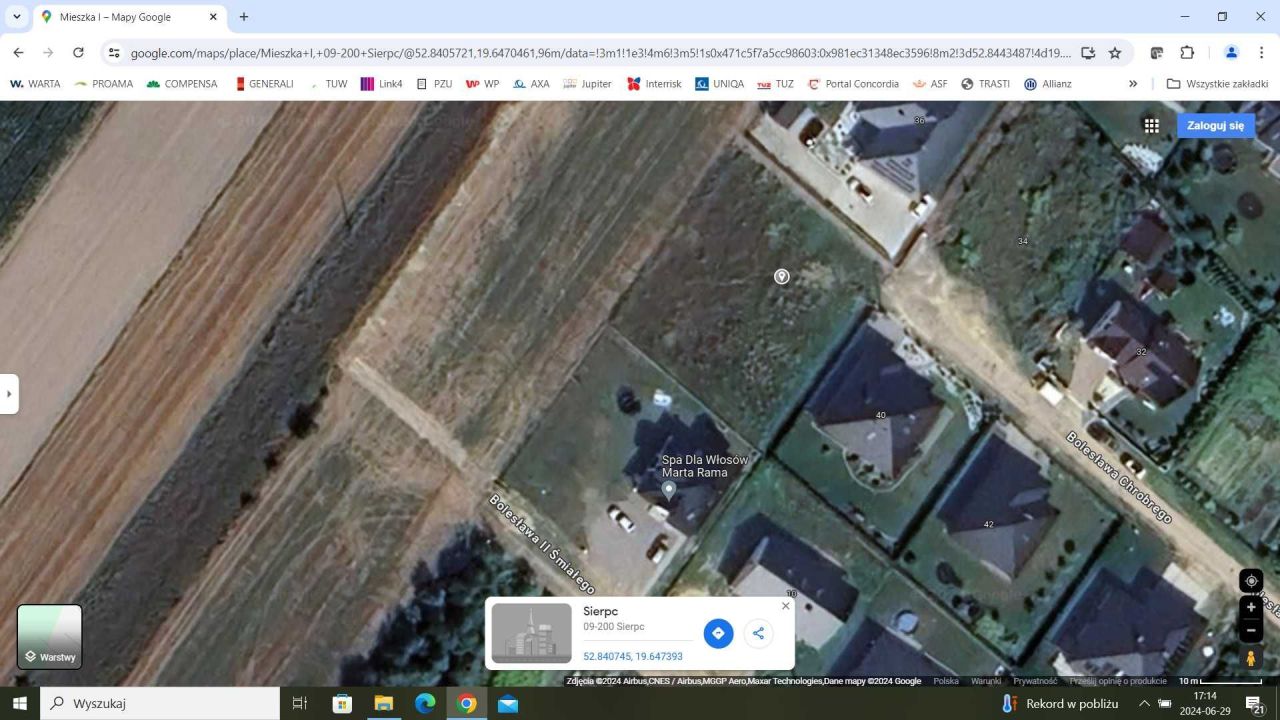Open the PZU bookmark

tap(435, 84)
